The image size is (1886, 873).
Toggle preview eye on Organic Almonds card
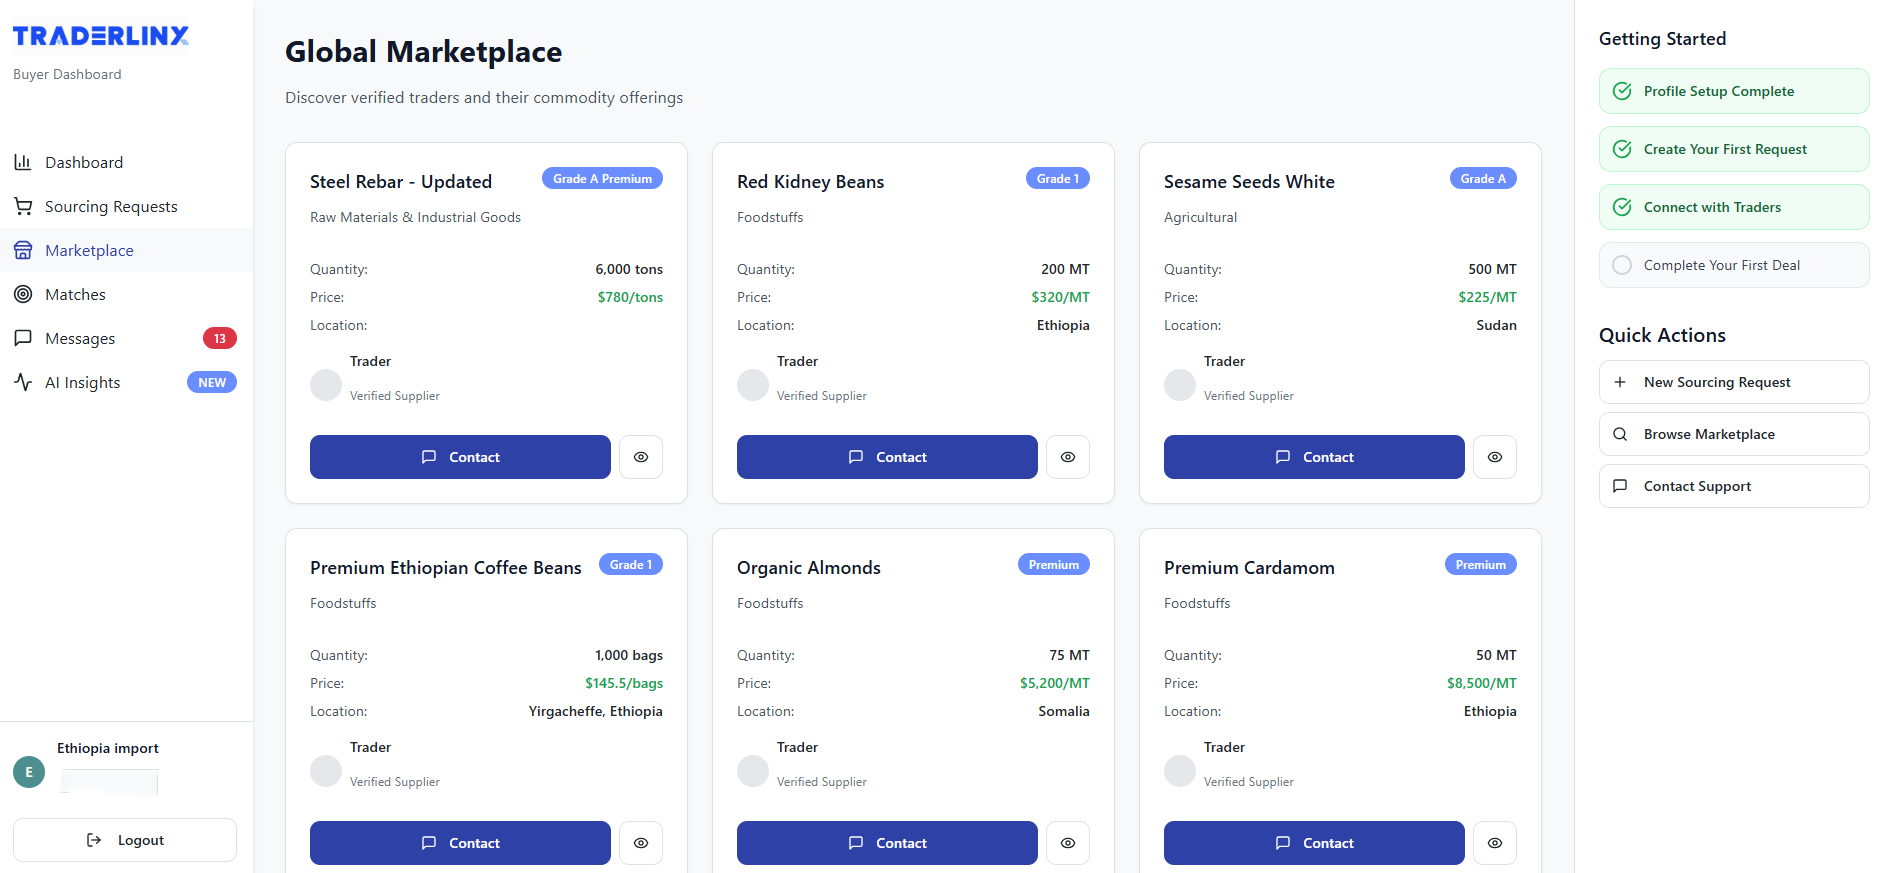point(1068,843)
